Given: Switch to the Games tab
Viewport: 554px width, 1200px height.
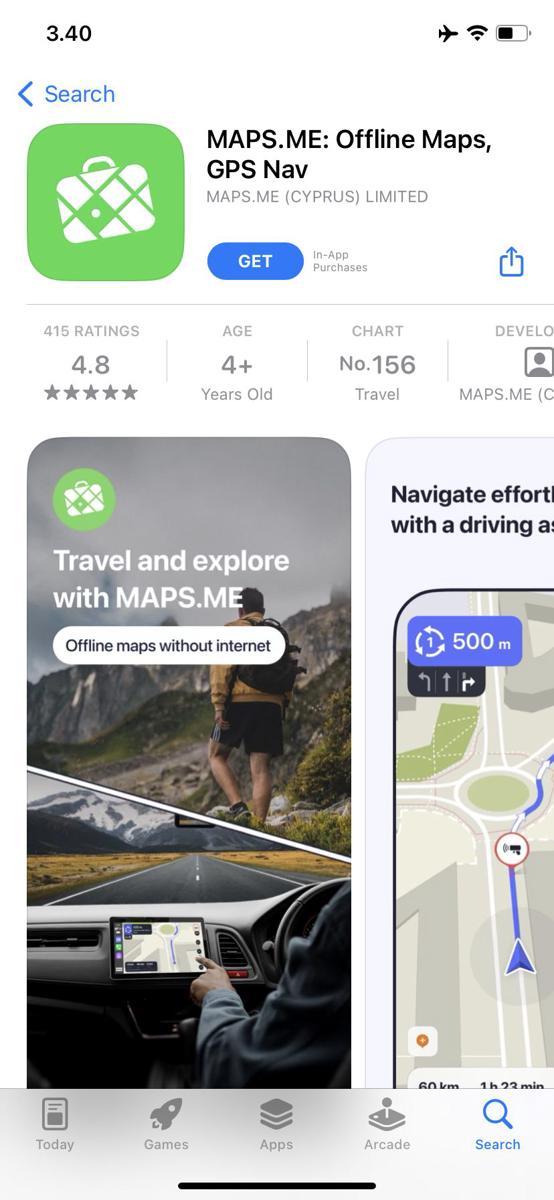Looking at the screenshot, I should coord(166,1124).
